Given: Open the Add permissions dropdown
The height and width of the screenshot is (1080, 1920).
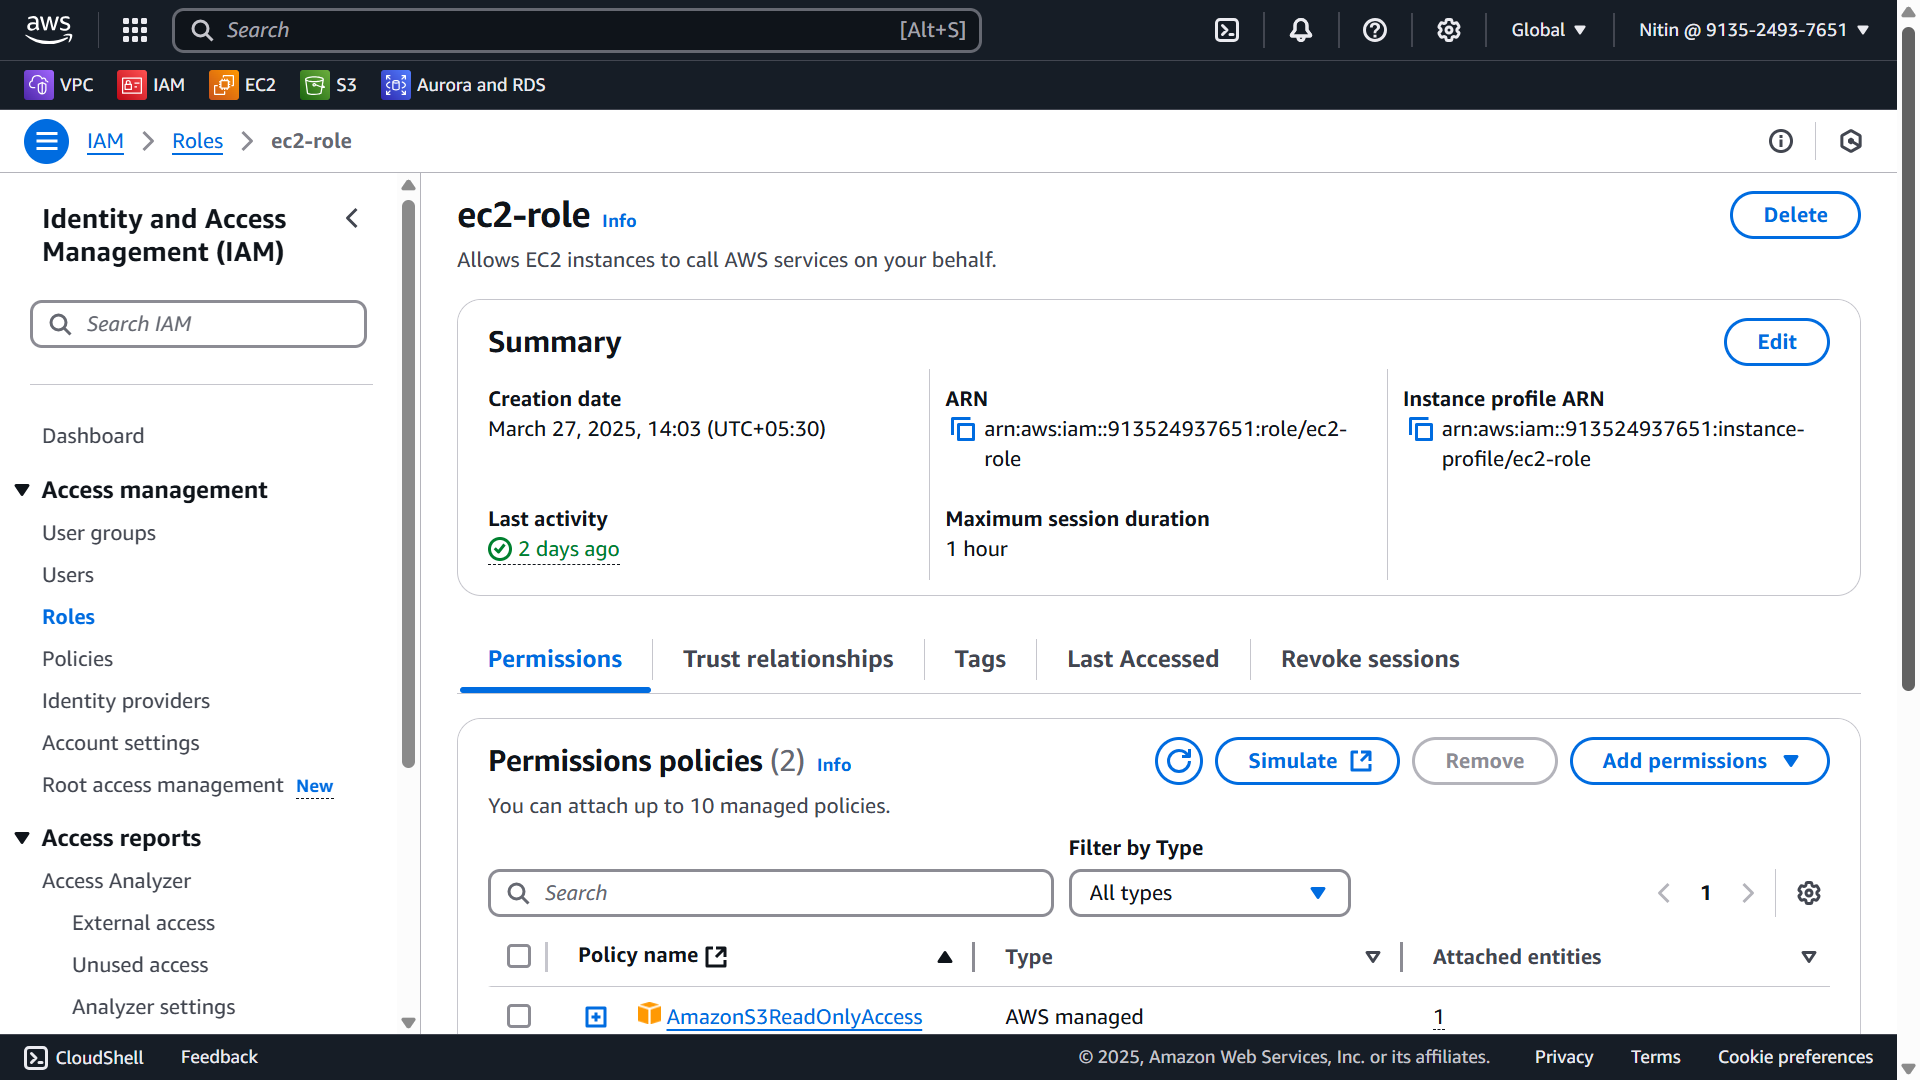Looking at the screenshot, I should coord(1700,761).
